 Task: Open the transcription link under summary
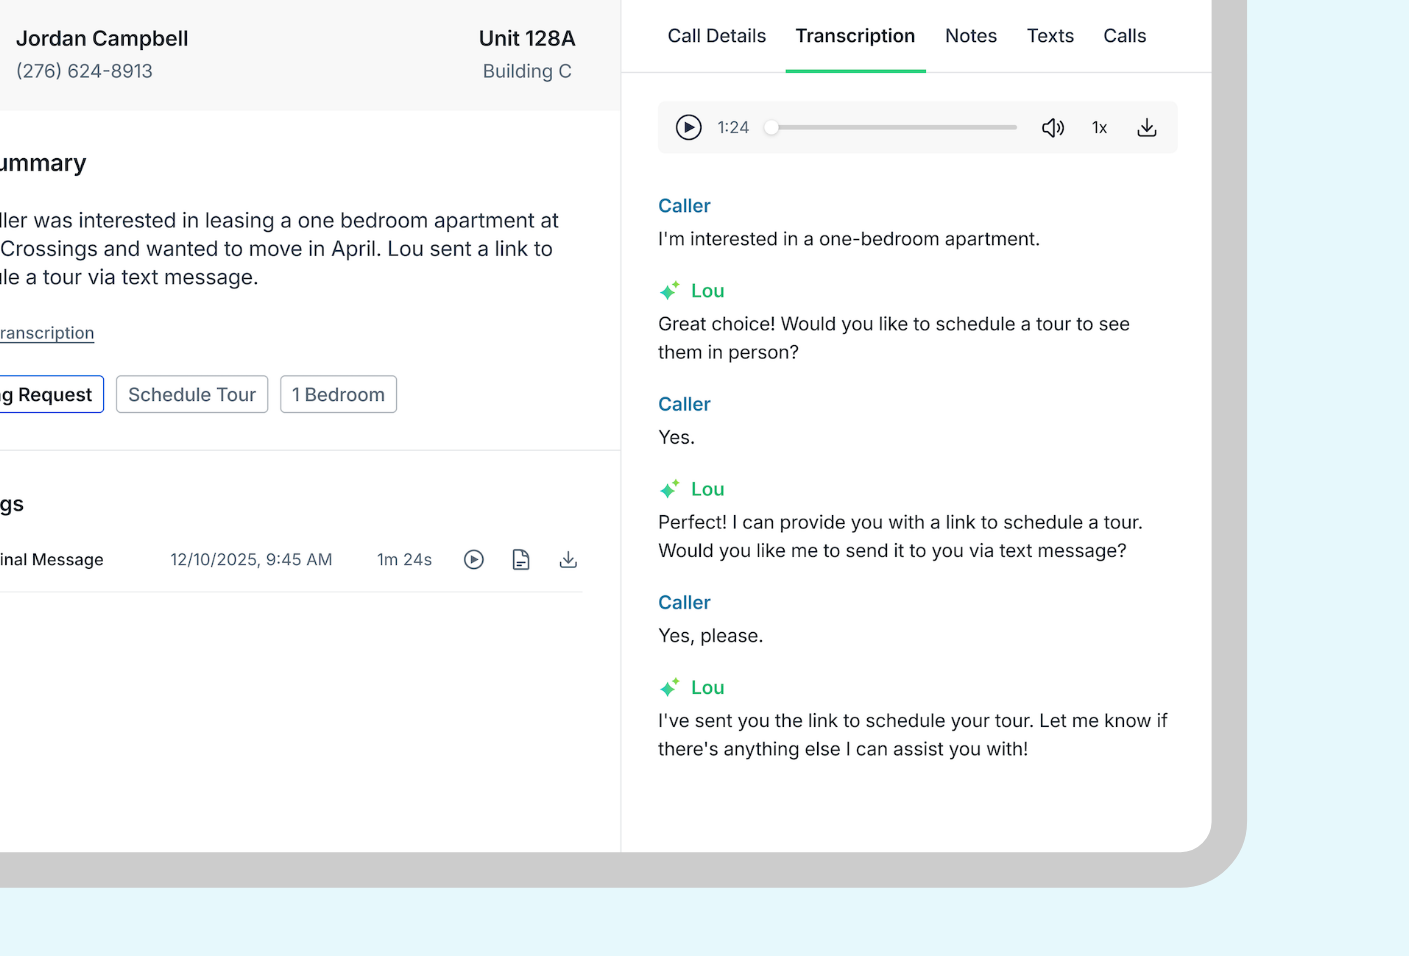[46, 333]
